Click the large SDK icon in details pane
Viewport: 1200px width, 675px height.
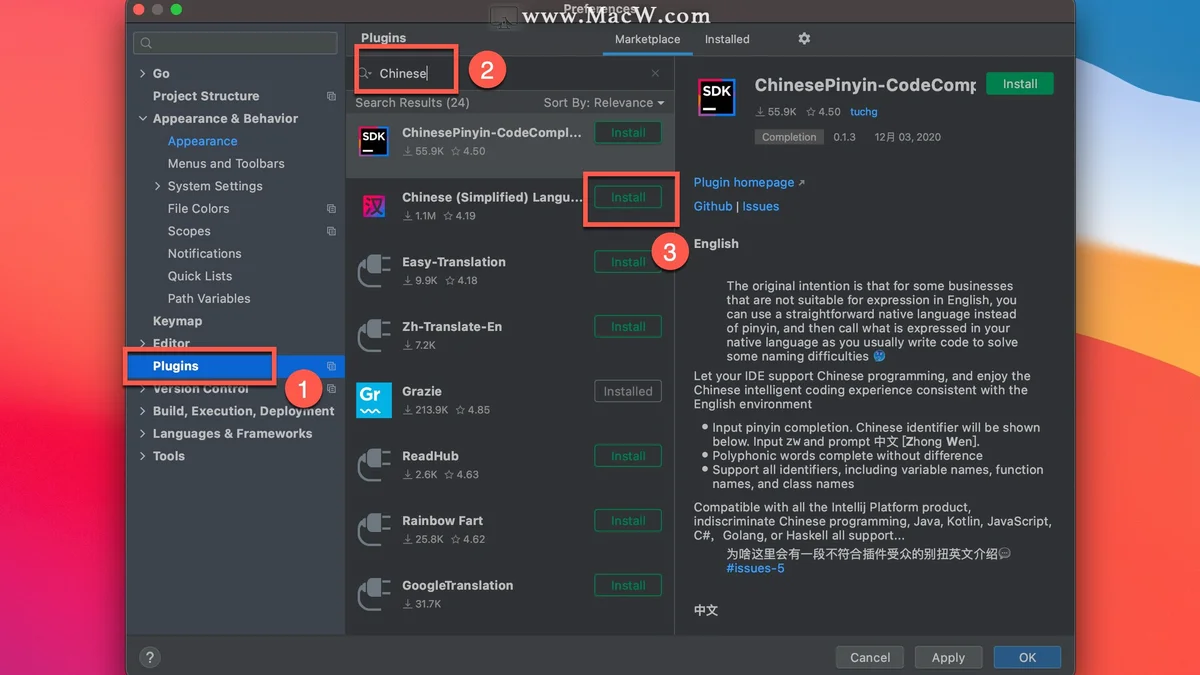(x=716, y=98)
